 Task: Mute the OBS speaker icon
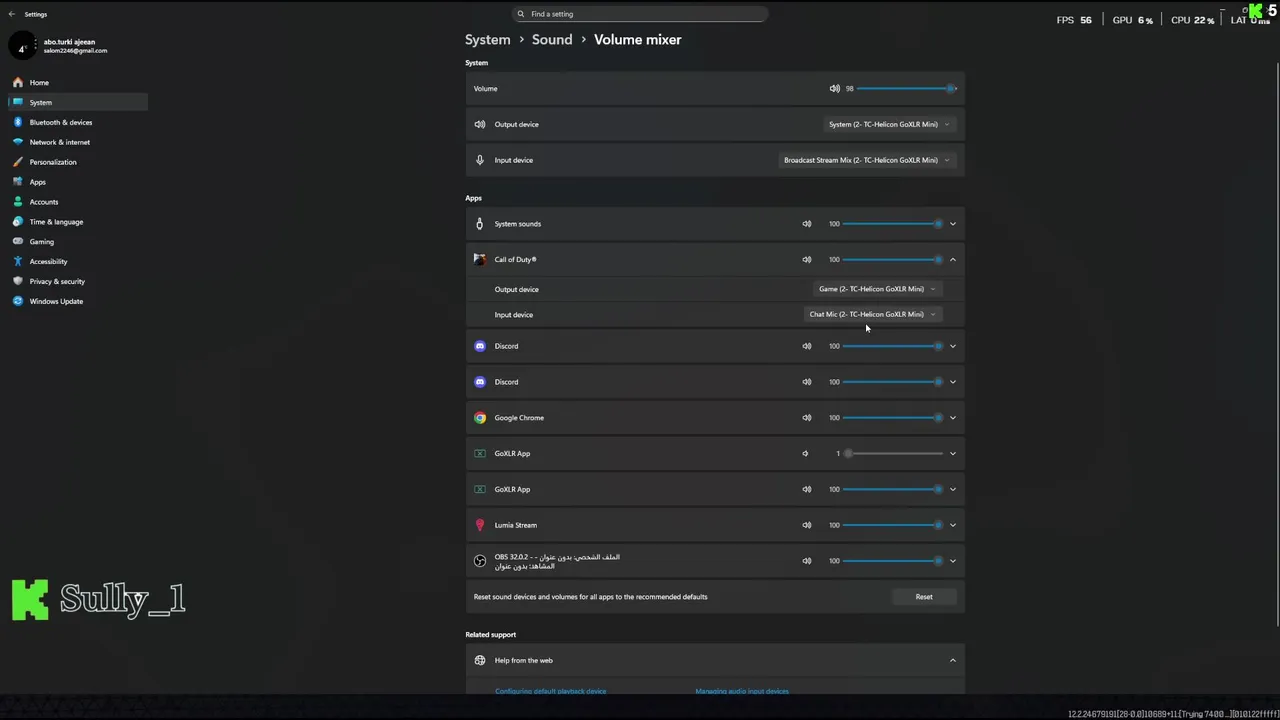click(x=807, y=561)
